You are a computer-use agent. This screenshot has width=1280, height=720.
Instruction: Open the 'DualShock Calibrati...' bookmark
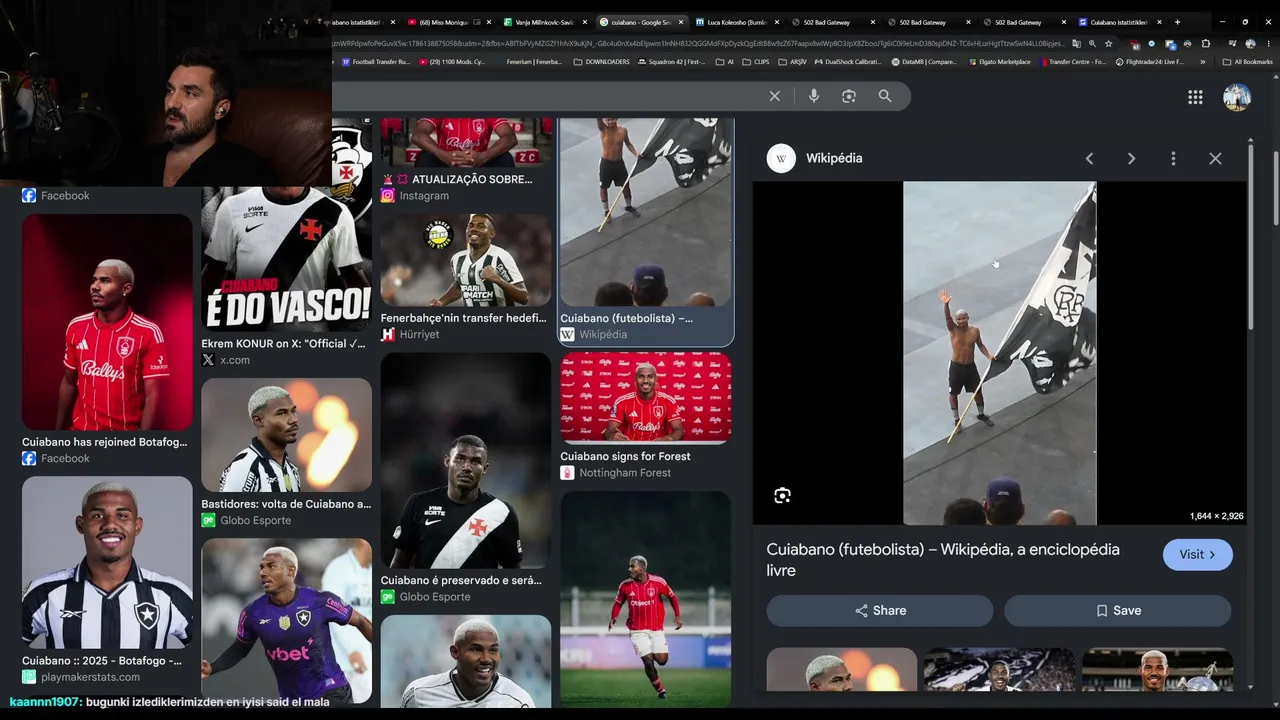(849, 62)
